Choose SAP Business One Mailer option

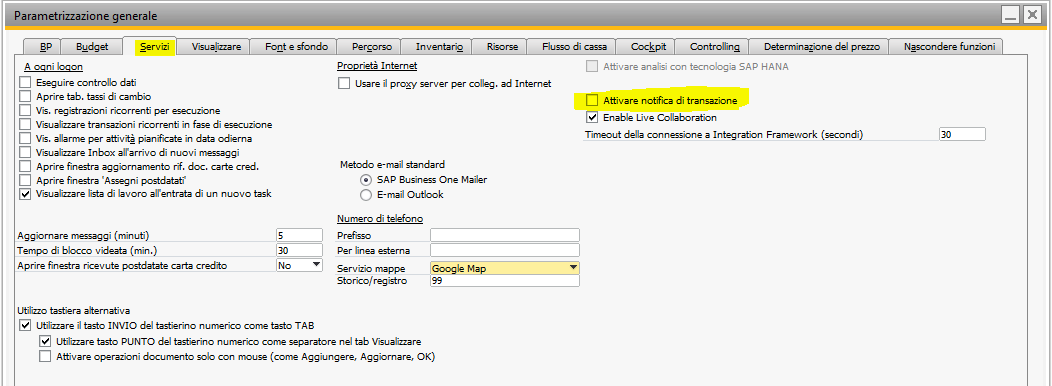click(x=366, y=180)
